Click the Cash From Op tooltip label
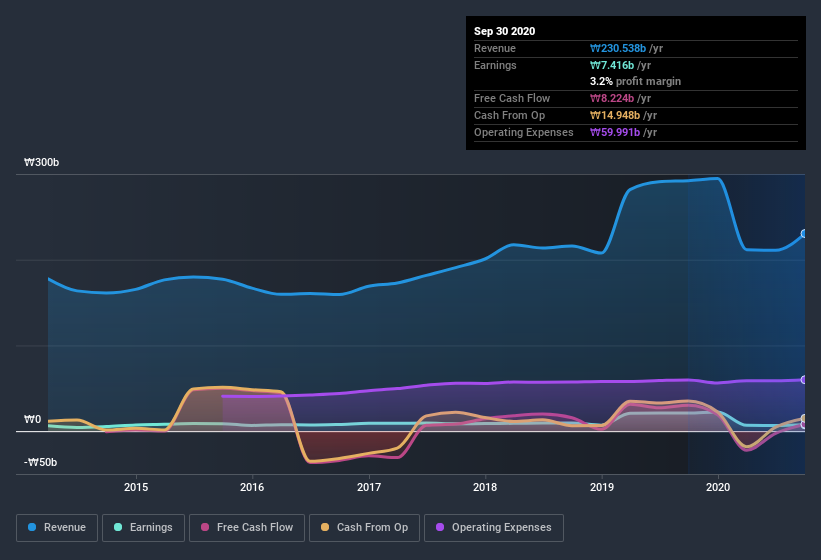Screen dimensions: 821x560 (509, 115)
